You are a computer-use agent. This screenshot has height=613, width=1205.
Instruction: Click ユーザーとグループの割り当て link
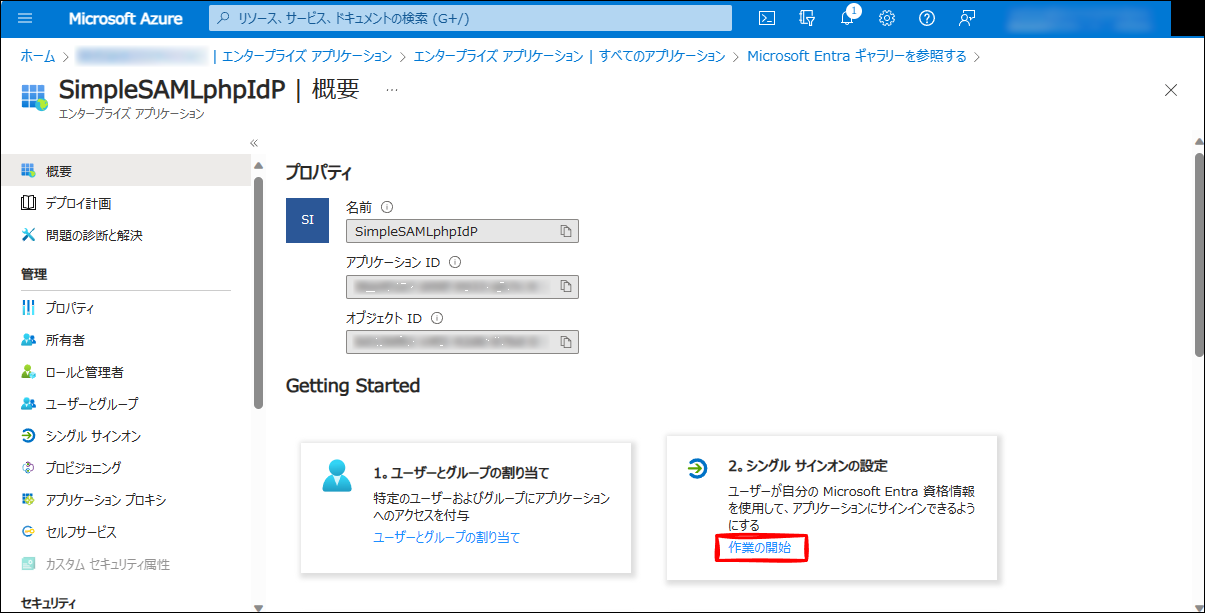[x=446, y=537]
